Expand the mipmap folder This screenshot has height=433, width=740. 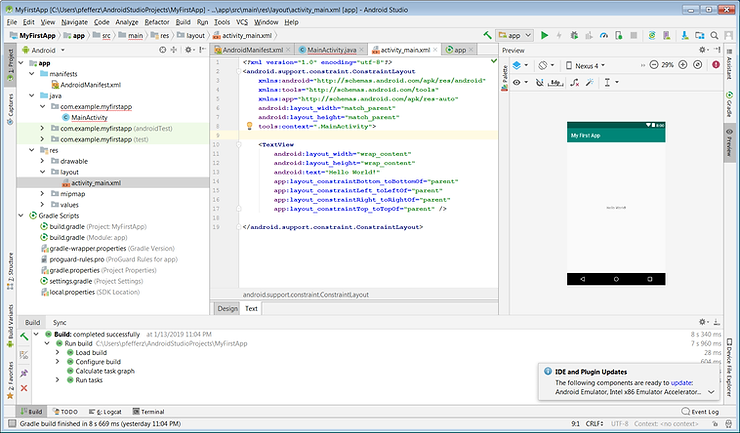point(42,194)
